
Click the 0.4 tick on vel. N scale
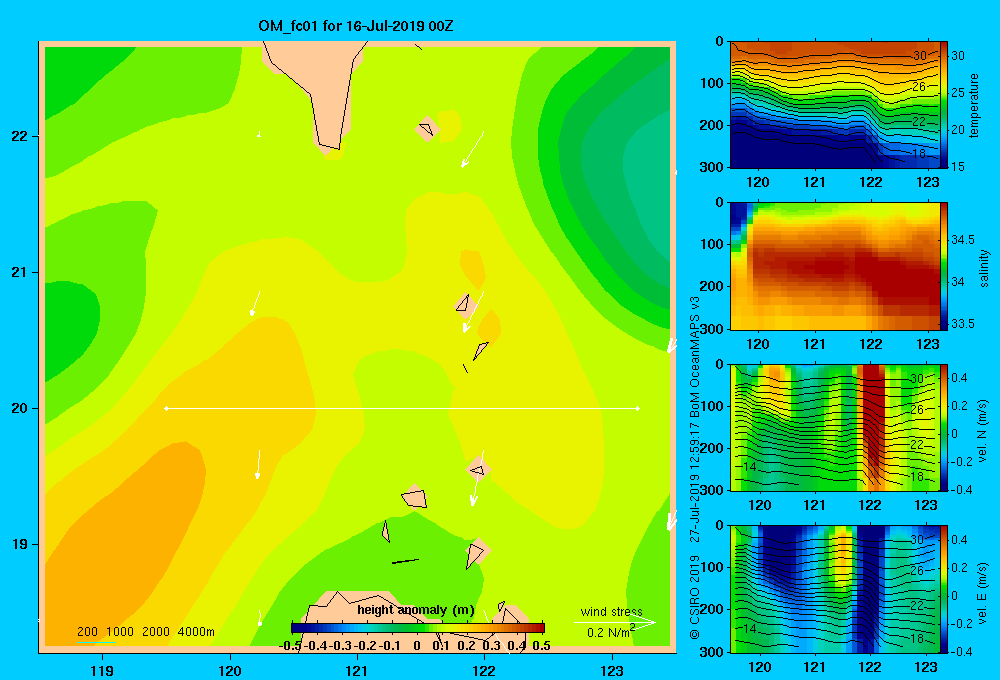(959, 378)
